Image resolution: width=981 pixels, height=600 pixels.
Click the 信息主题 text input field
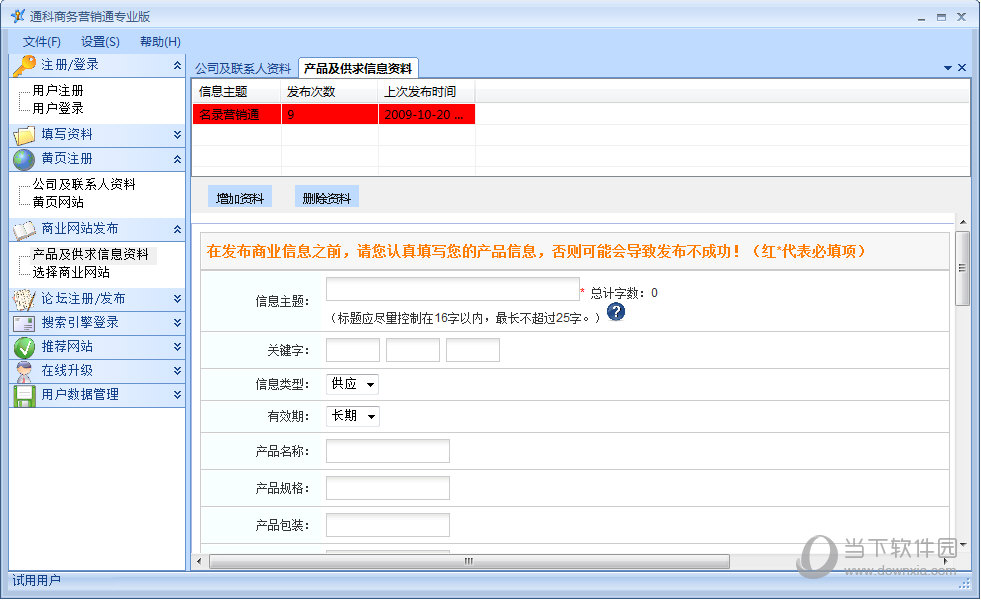pyautogui.click(x=452, y=290)
